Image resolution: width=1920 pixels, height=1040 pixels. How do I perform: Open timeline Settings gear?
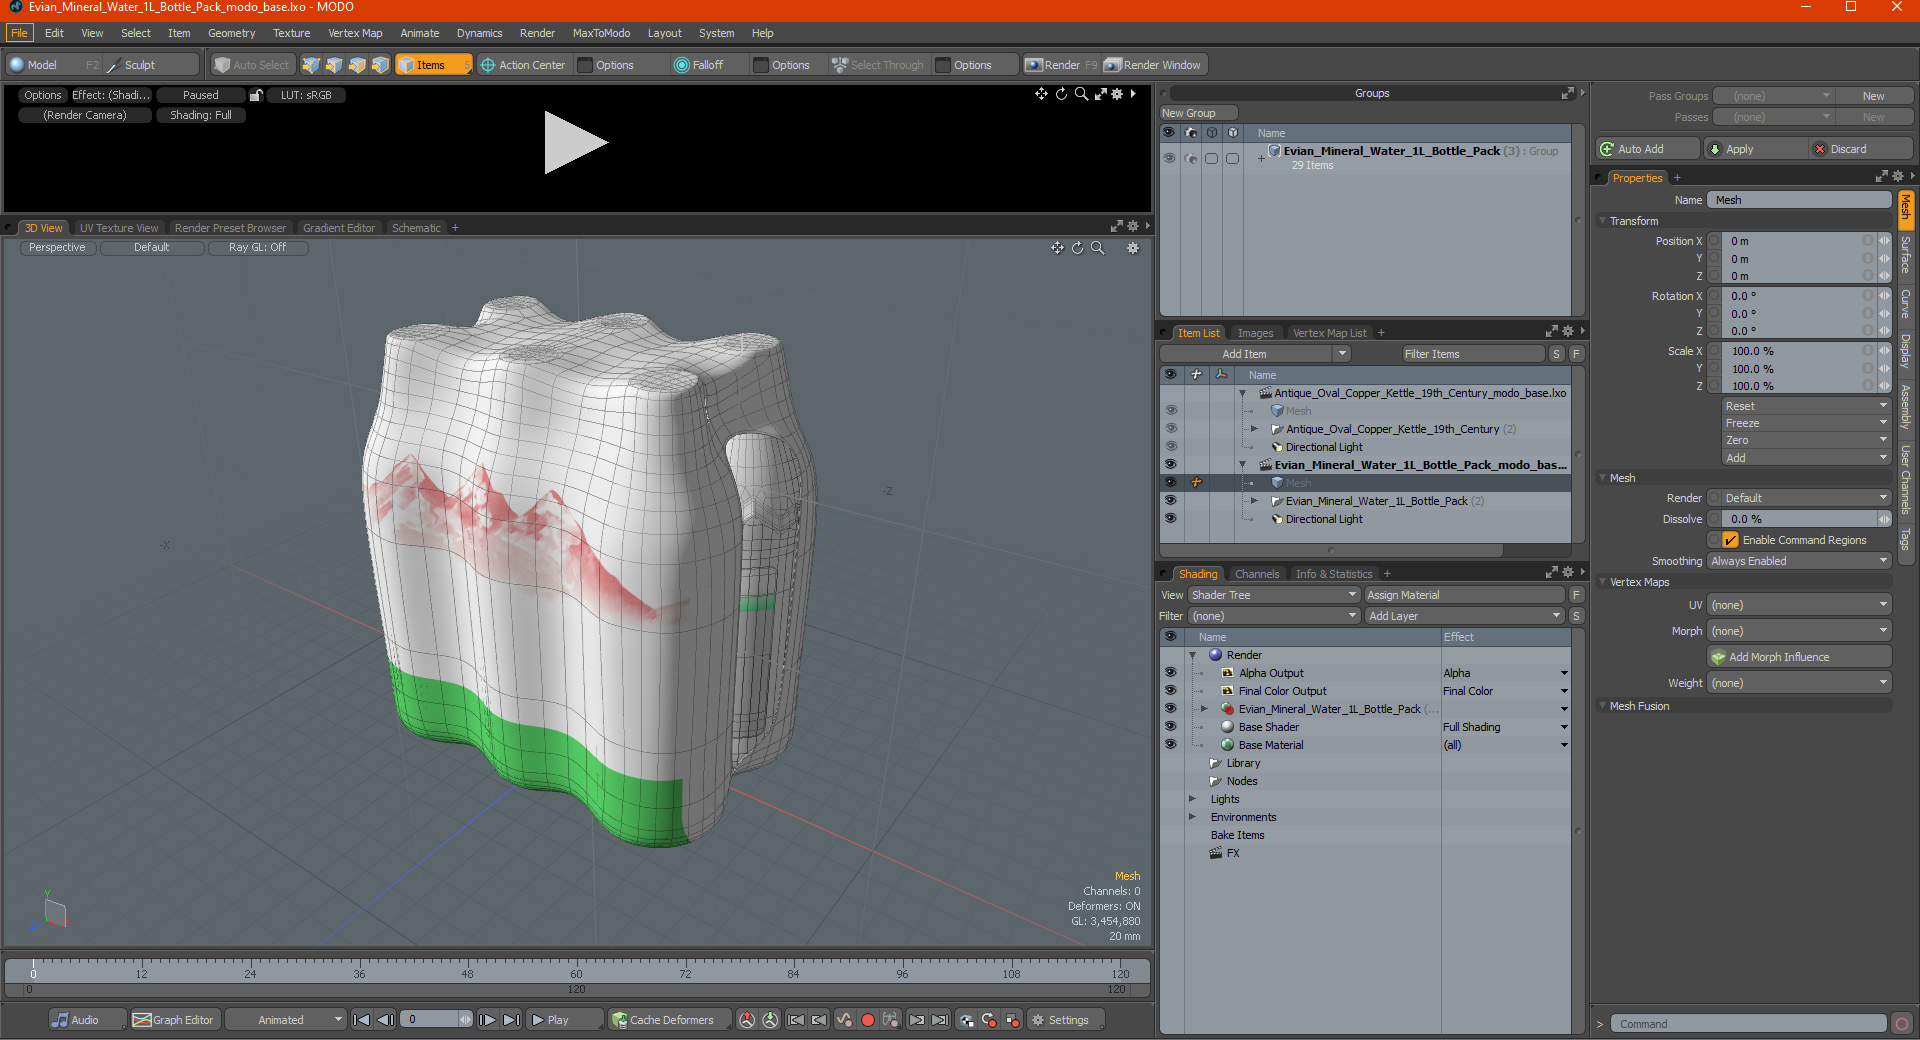1066,1020
